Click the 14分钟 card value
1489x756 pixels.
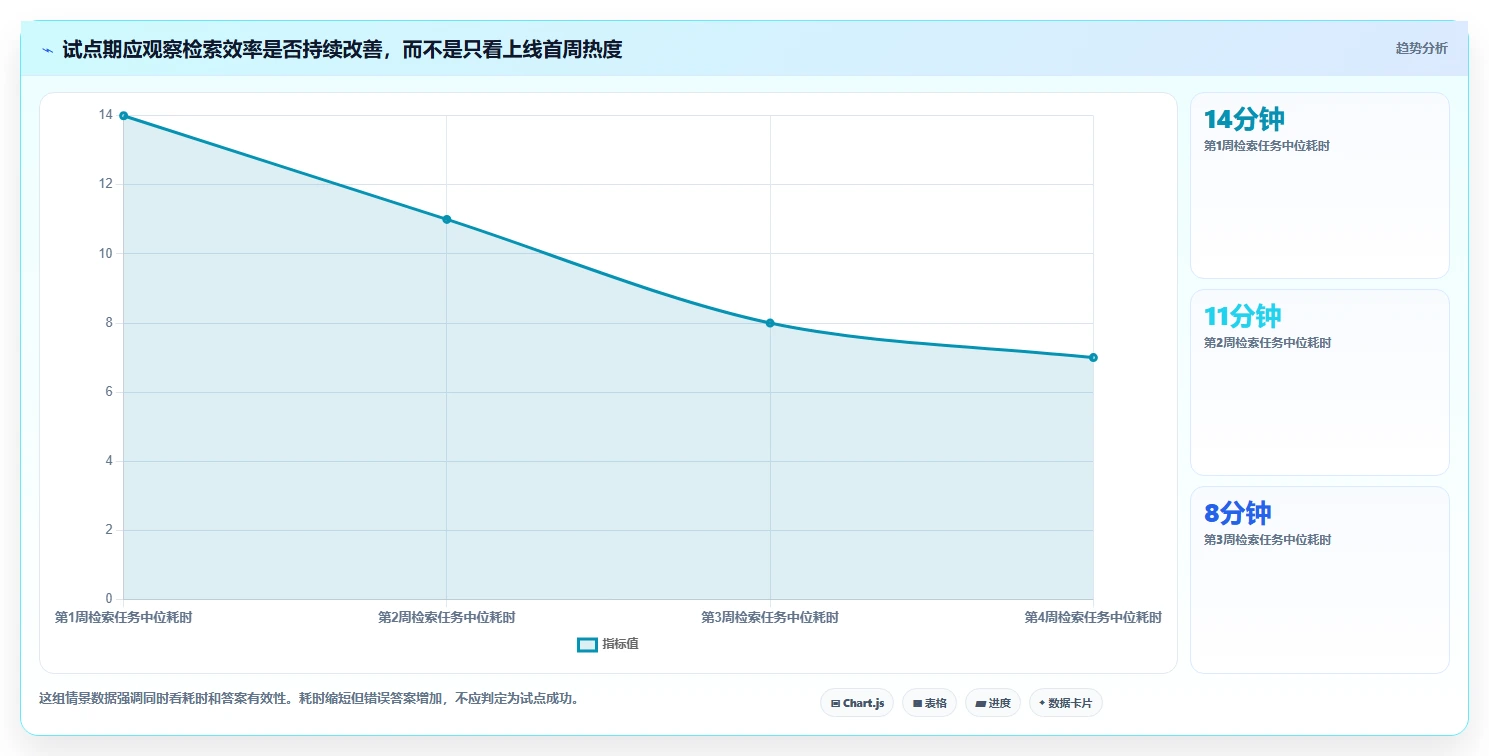click(x=1244, y=119)
